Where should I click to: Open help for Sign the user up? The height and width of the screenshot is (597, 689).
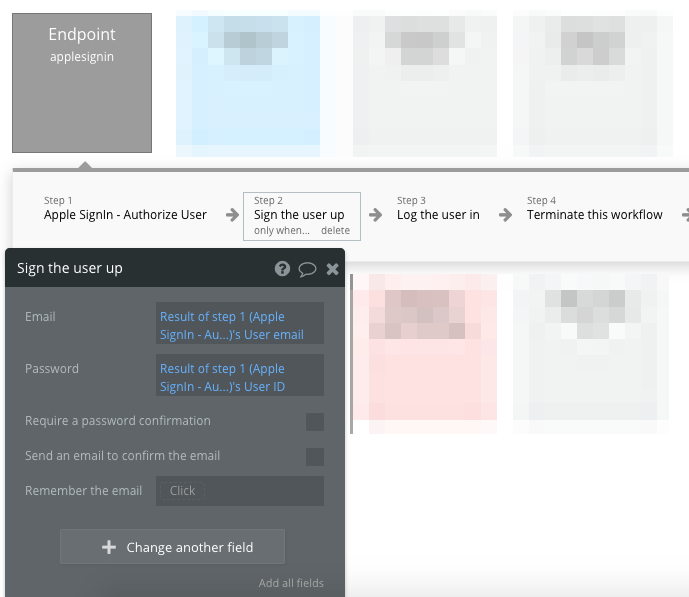click(282, 268)
